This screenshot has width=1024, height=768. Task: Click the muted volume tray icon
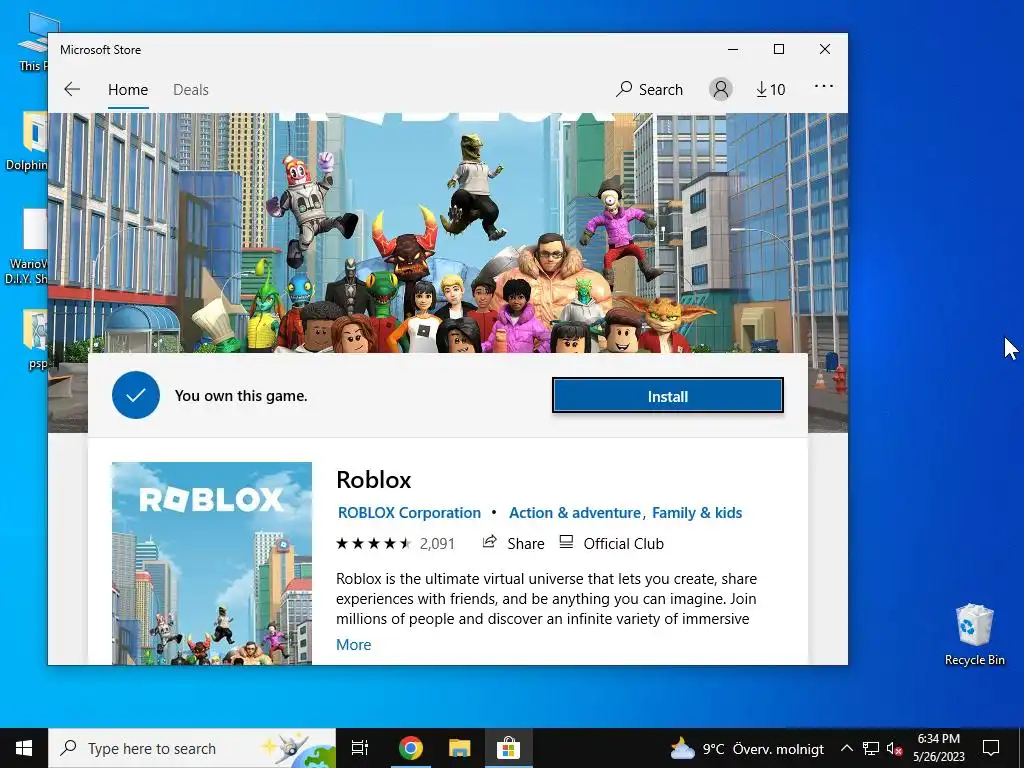pyautogui.click(x=894, y=748)
